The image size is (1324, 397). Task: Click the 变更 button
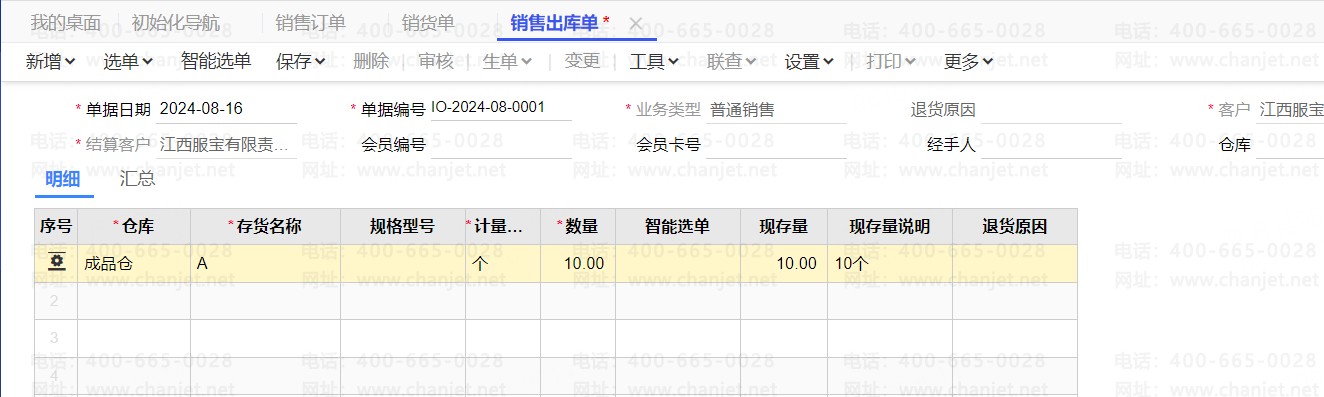point(582,62)
